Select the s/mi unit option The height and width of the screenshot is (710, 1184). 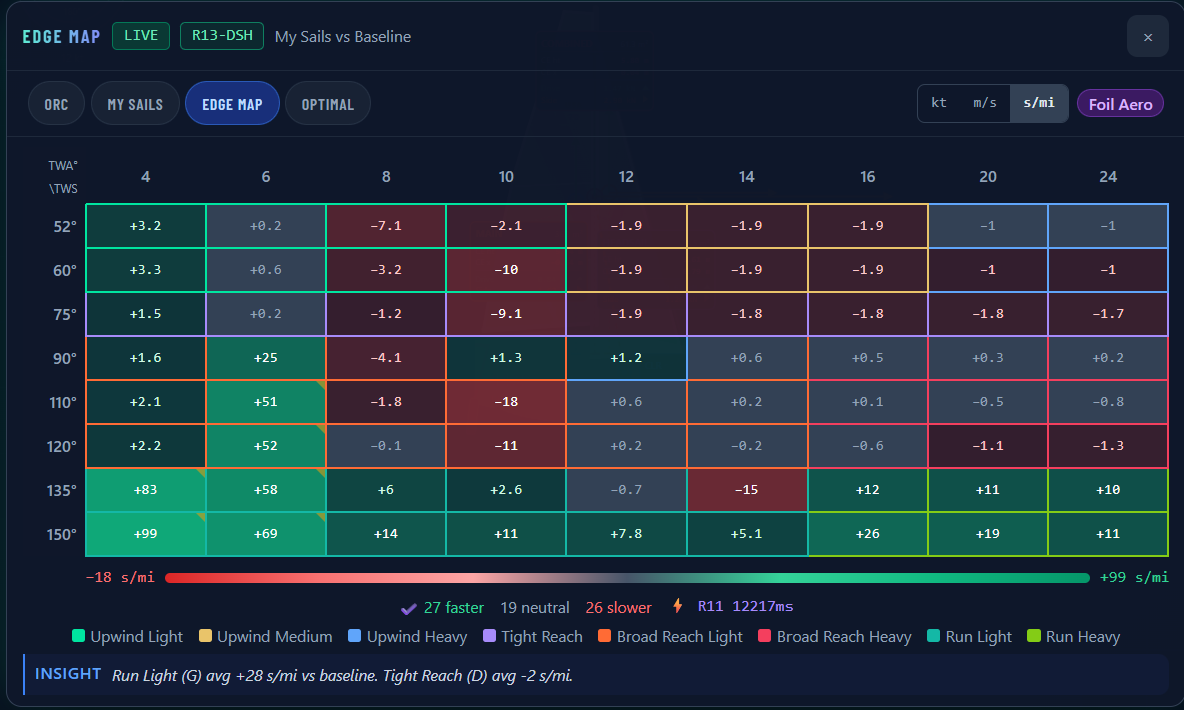pyautogui.click(x=1039, y=103)
